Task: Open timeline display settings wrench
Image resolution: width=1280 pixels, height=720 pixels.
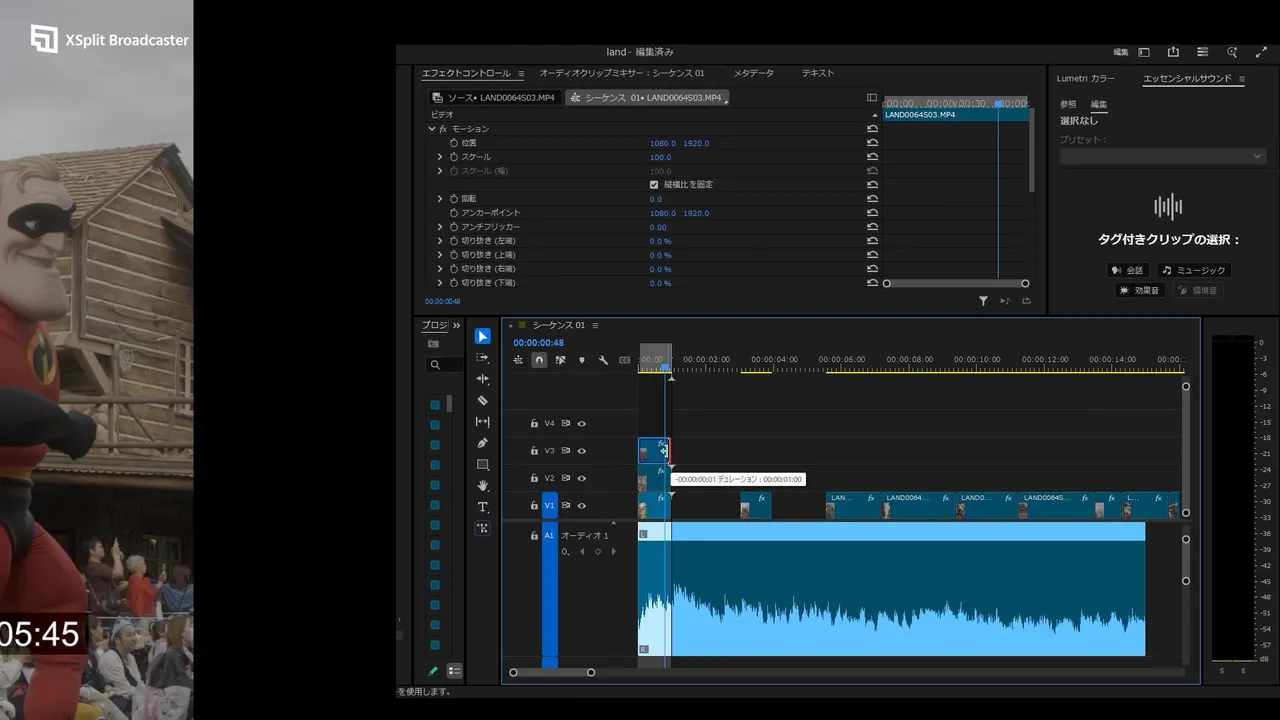Action: pyautogui.click(x=603, y=360)
